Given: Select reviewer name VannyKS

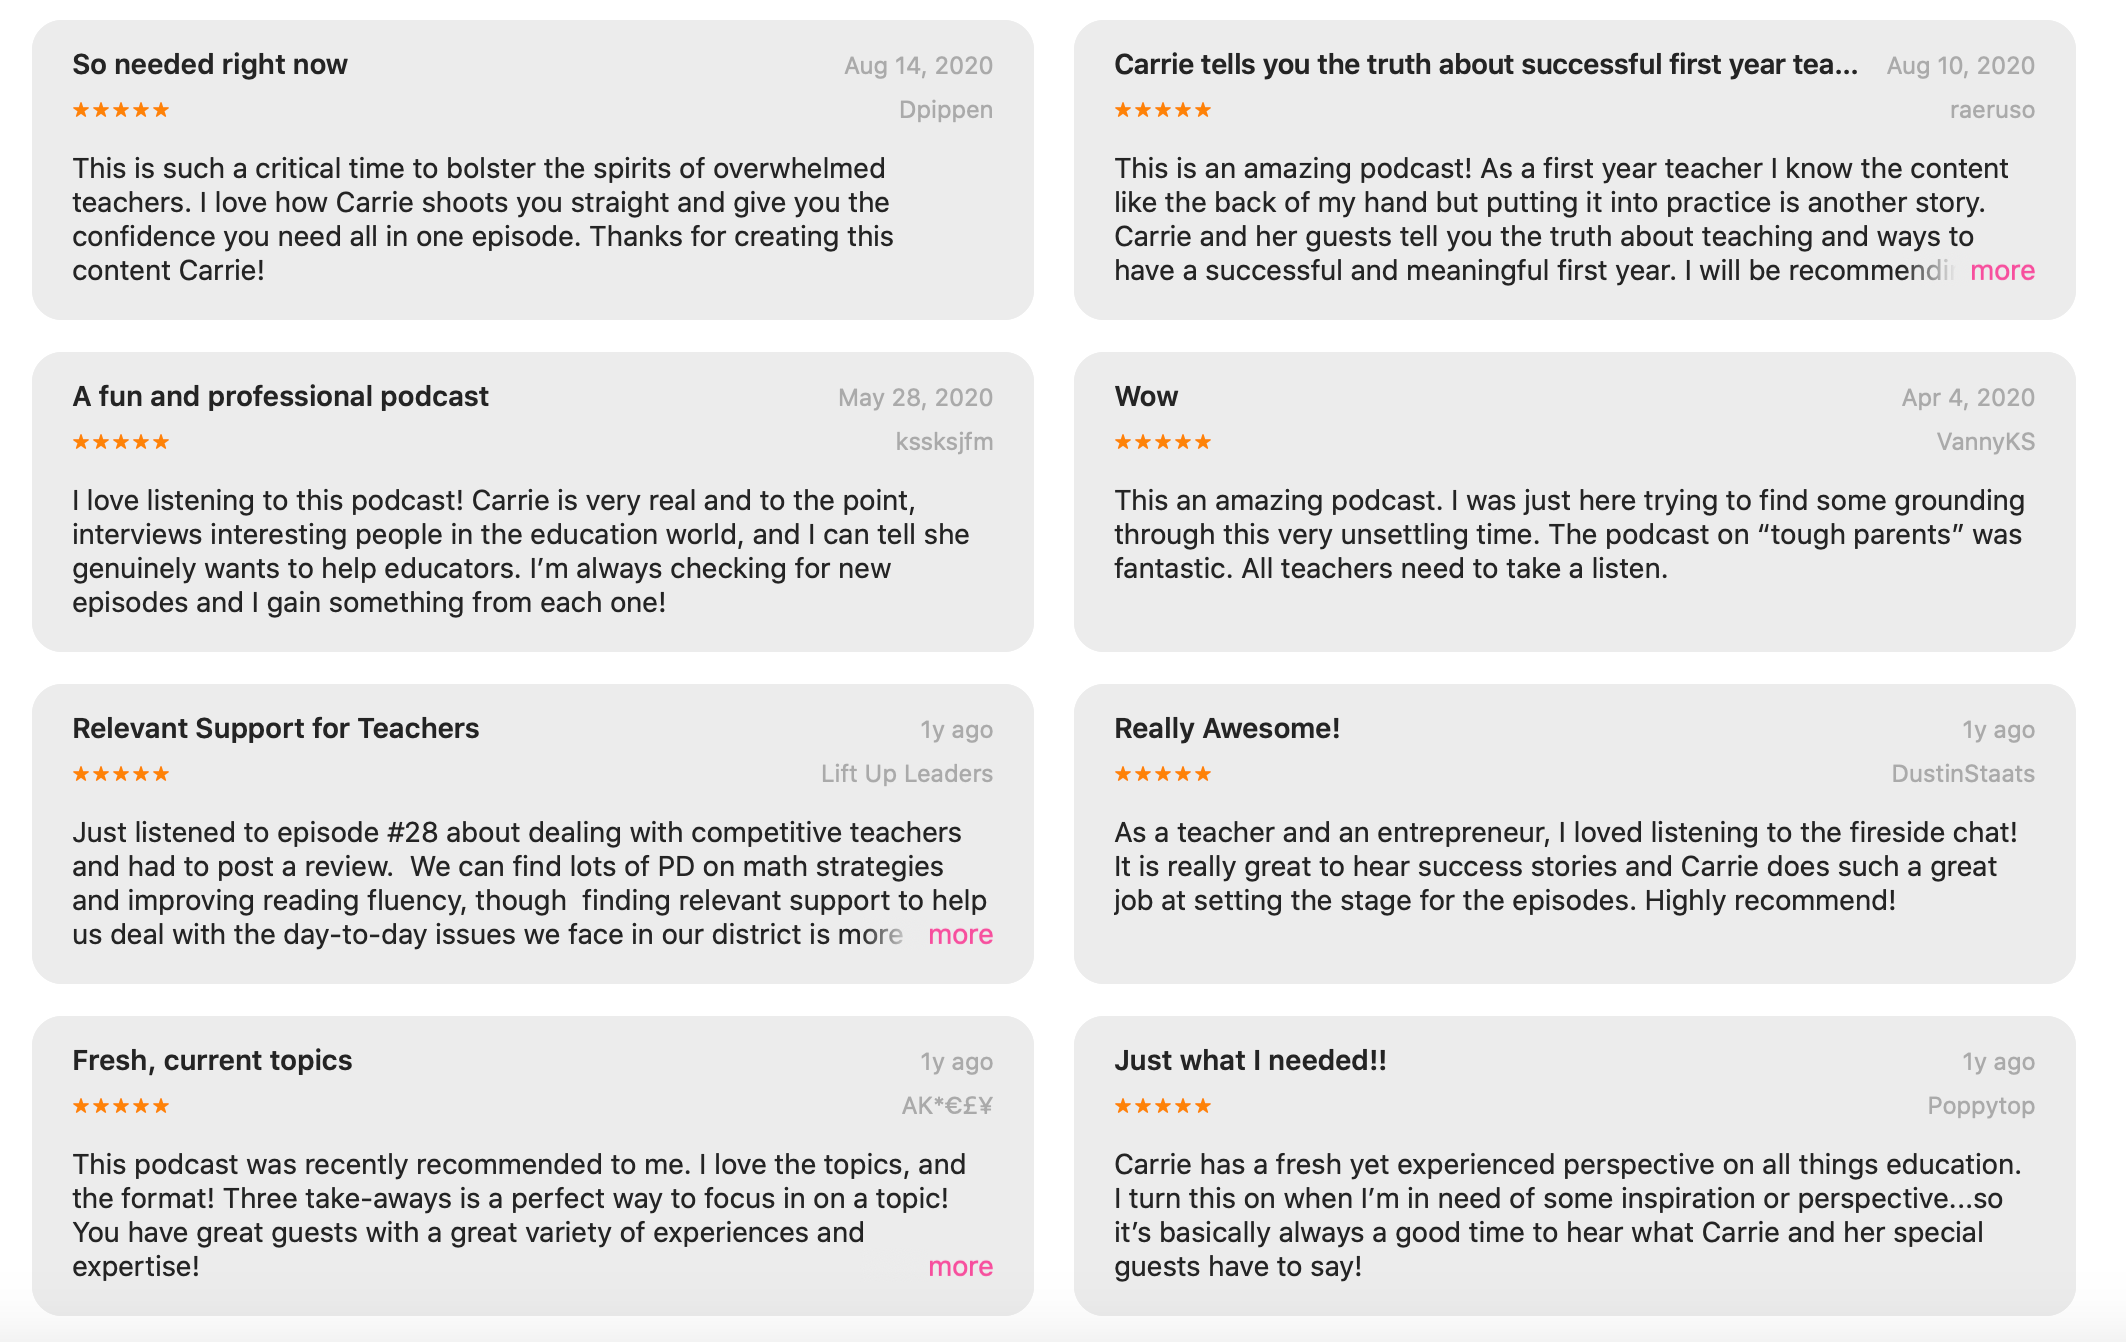Looking at the screenshot, I should tap(1985, 442).
